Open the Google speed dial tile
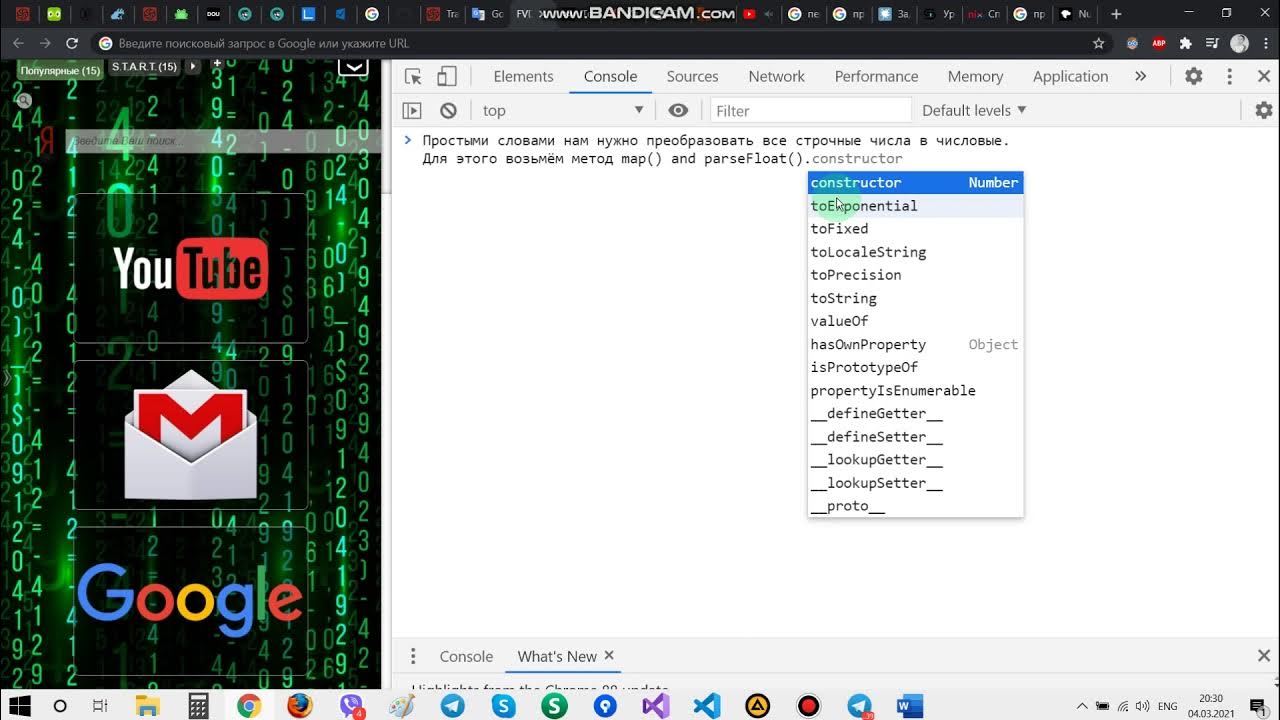The image size is (1280, 720). [190, 601]
